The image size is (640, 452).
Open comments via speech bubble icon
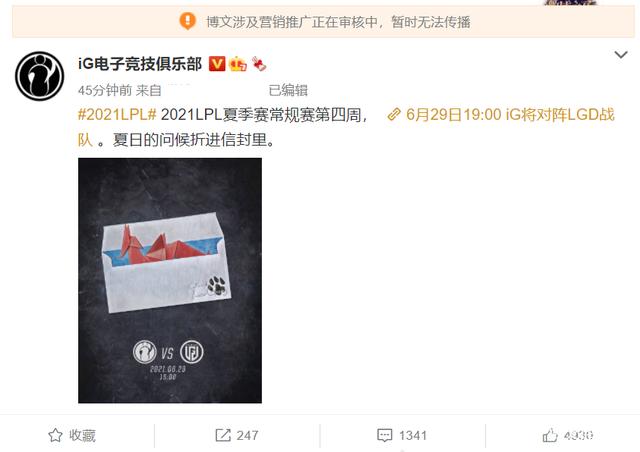coord(384,435)
